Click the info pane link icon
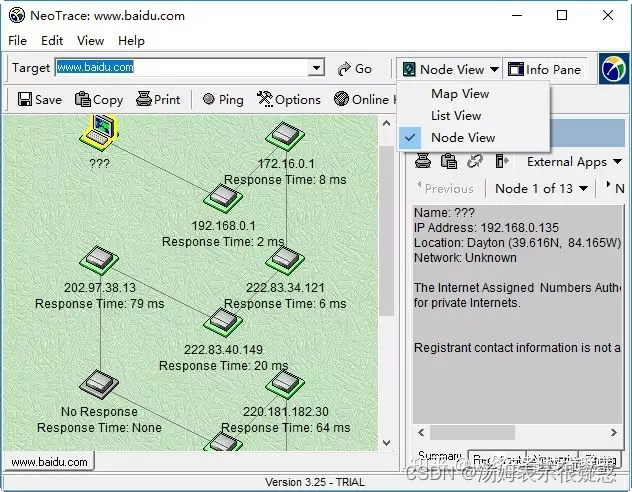Screen dimensions: 632x492 tap(474, 161)
